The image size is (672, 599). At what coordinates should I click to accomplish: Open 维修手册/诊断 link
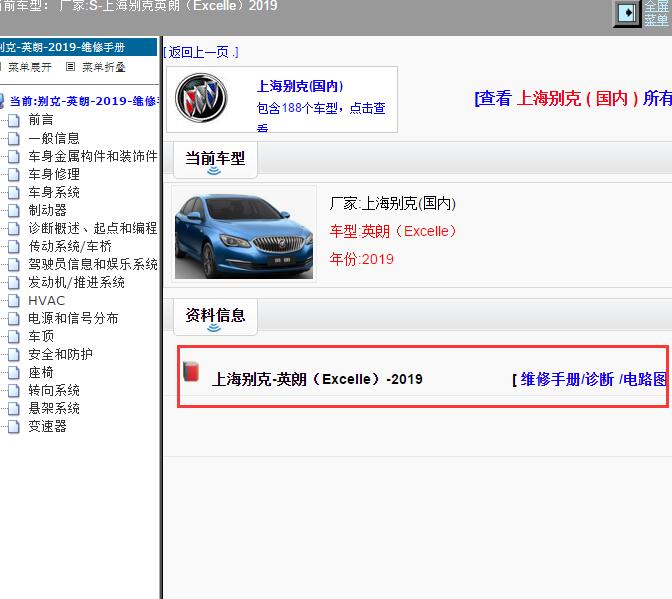pos(567,379)
